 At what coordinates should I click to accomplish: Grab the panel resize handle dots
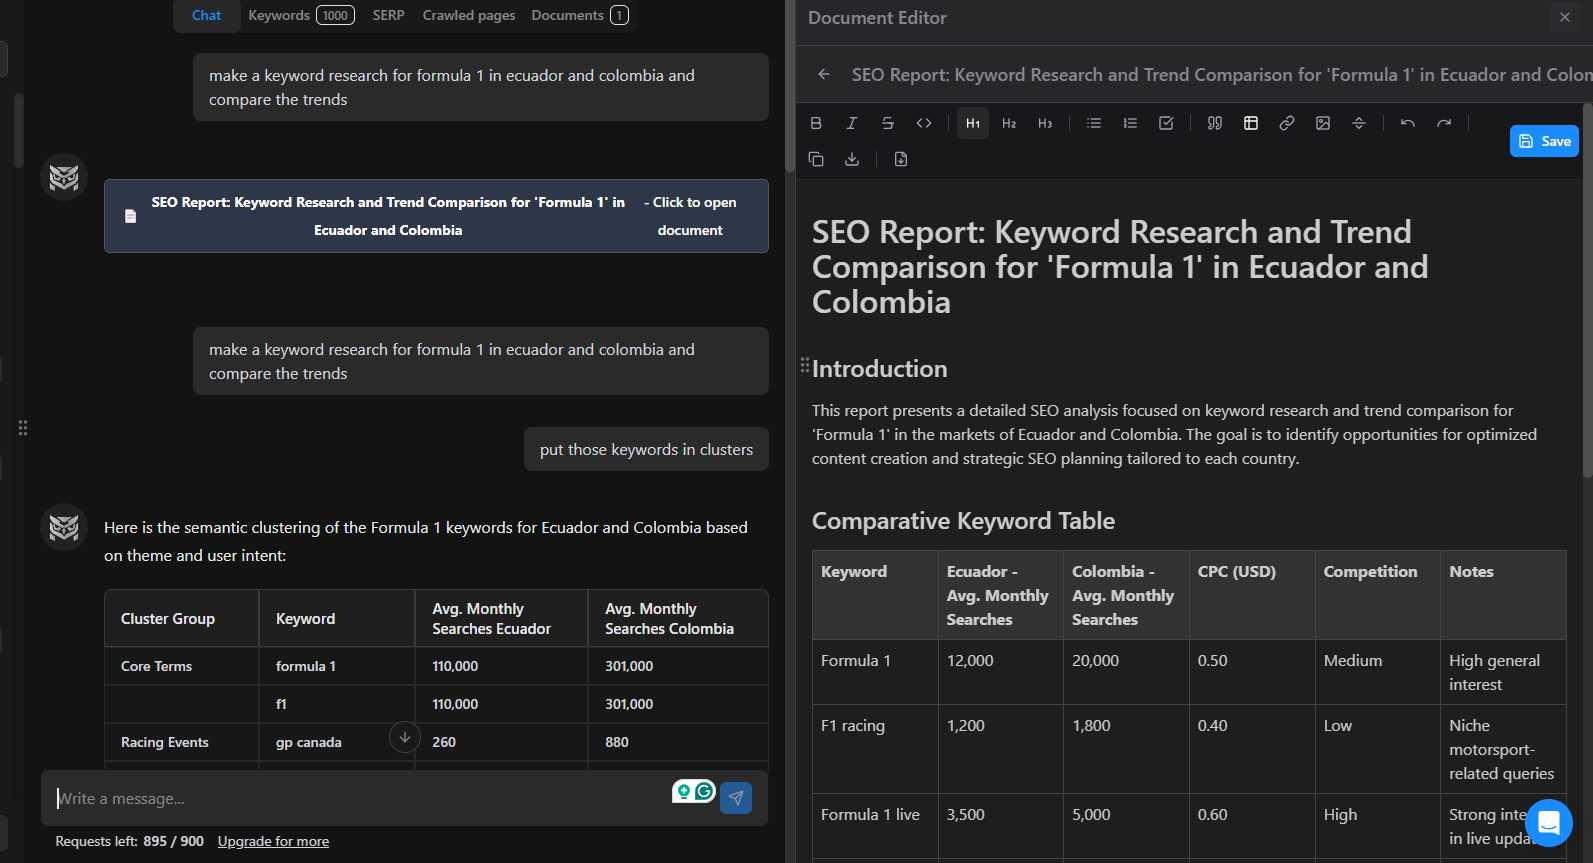point(22,428)
